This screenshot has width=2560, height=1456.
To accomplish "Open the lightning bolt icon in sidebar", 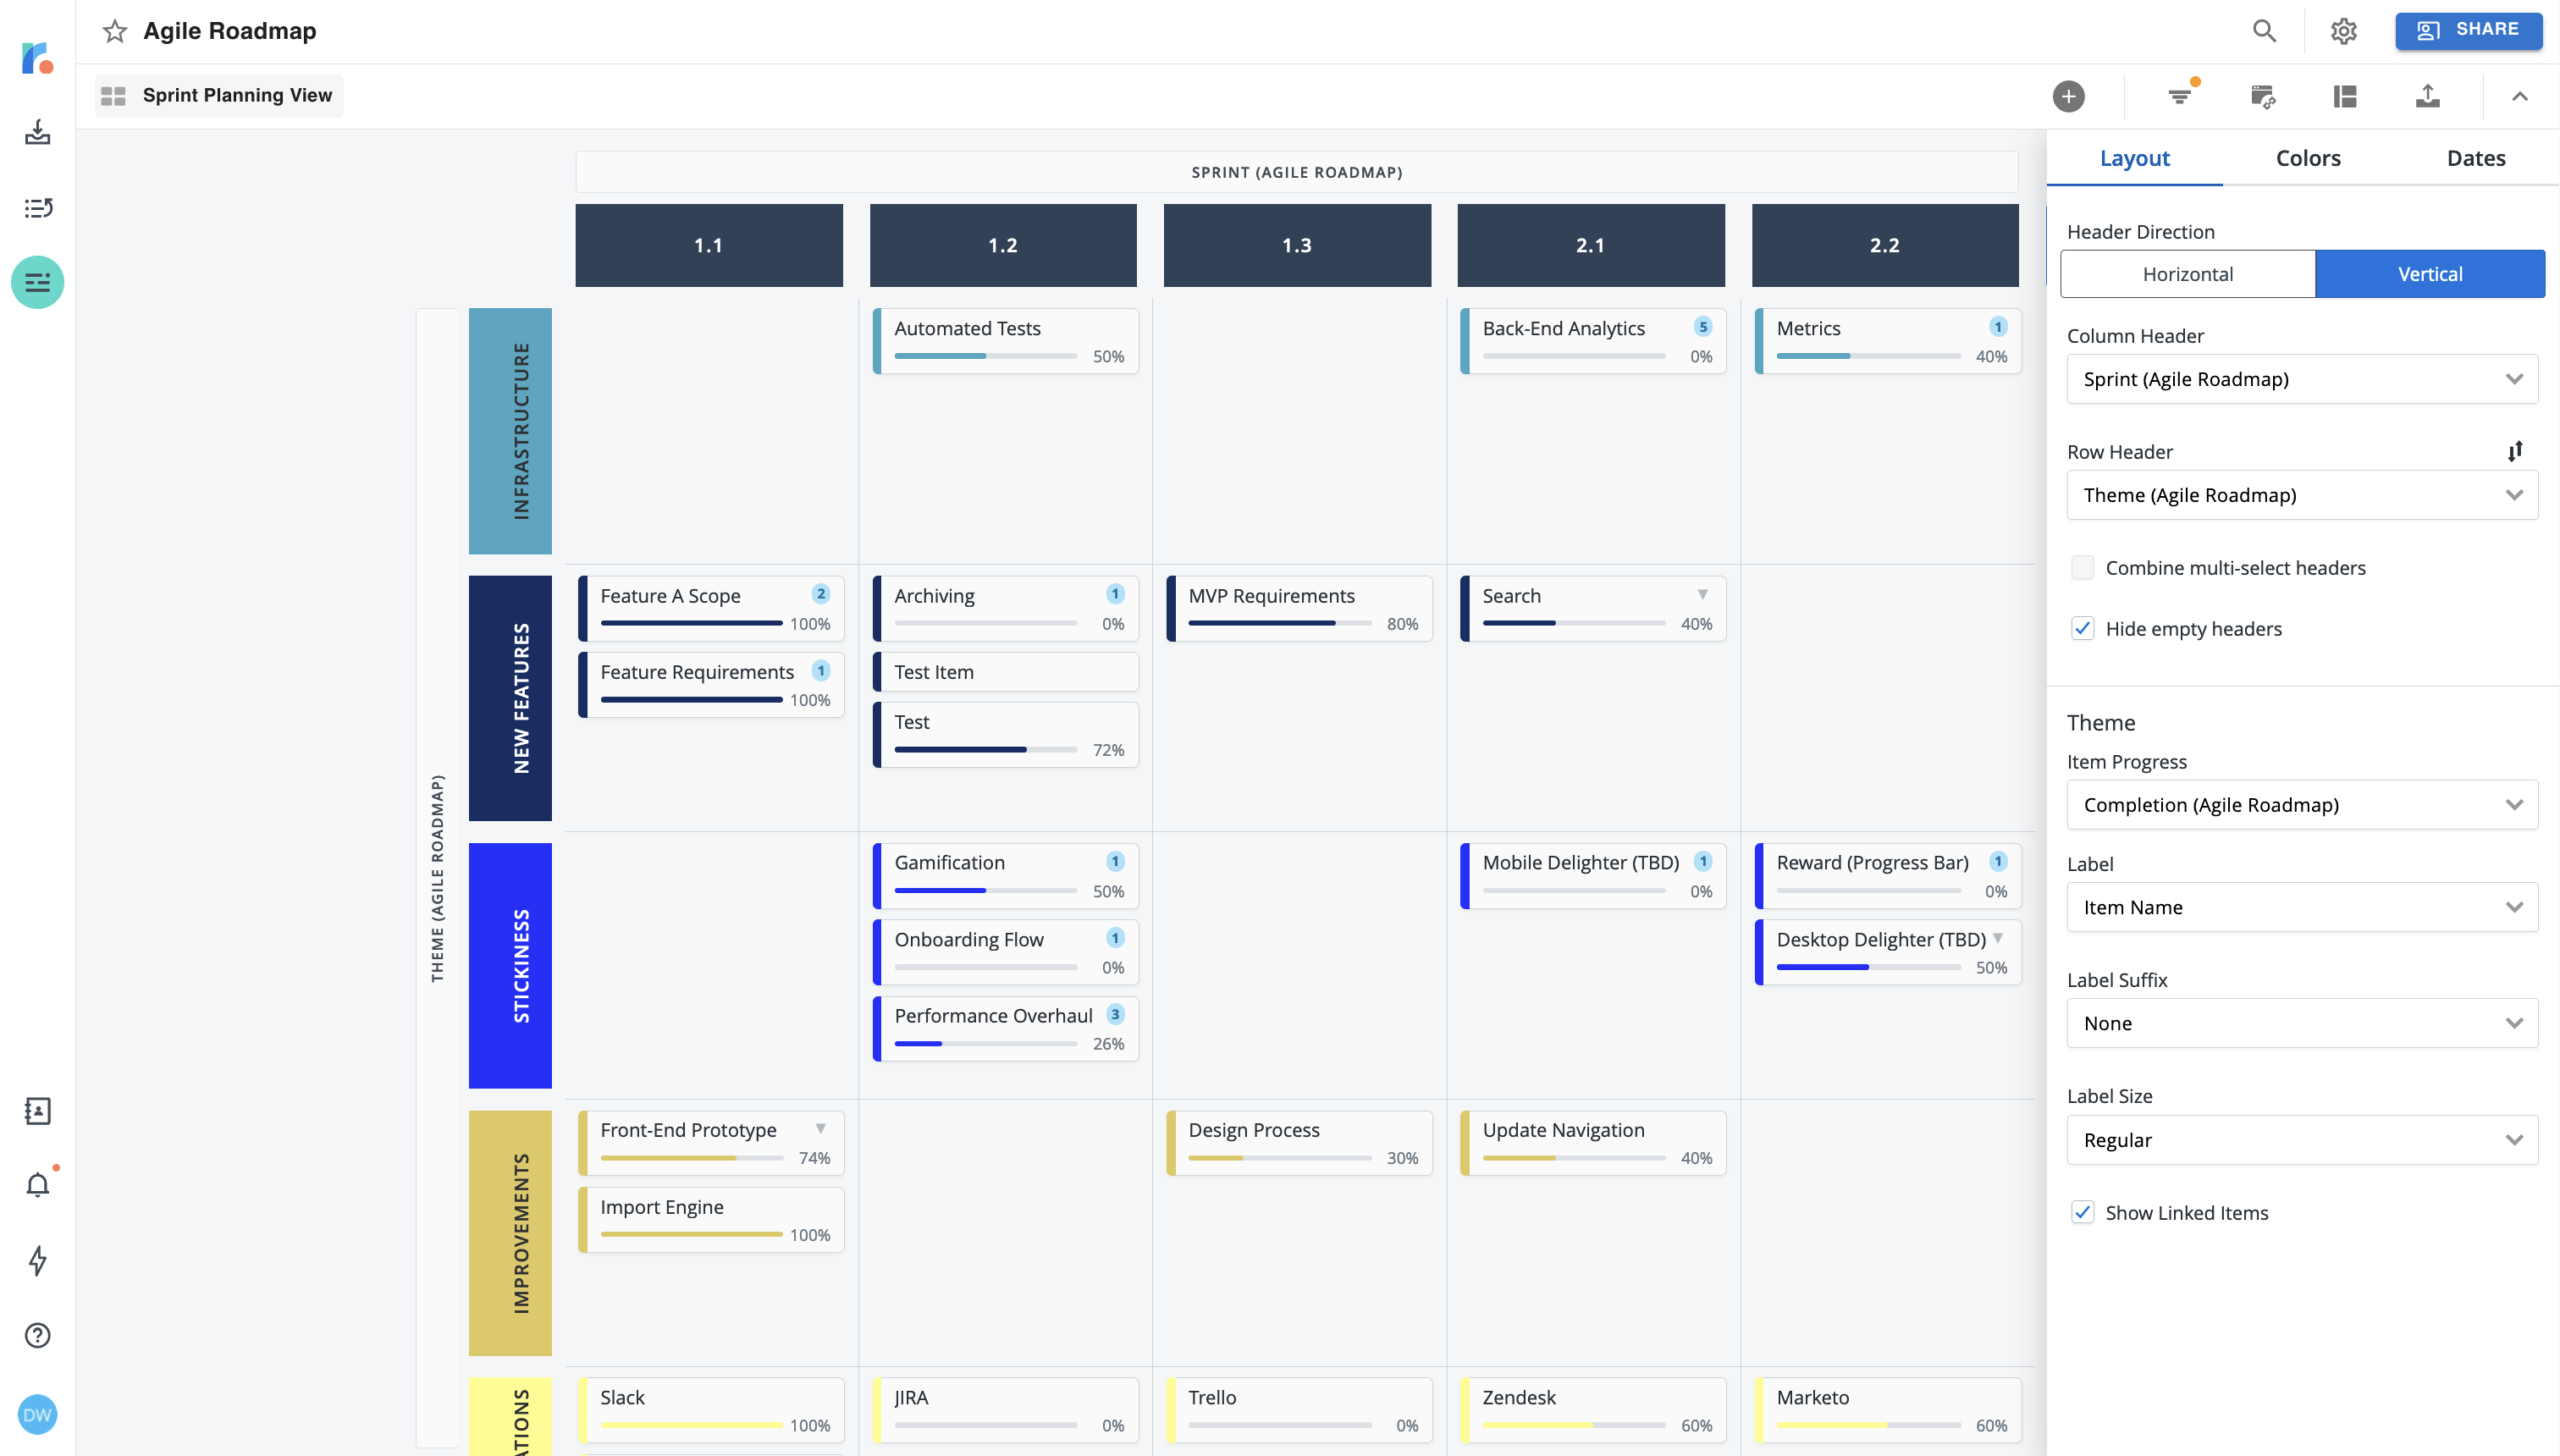I will click(37, 1260).
